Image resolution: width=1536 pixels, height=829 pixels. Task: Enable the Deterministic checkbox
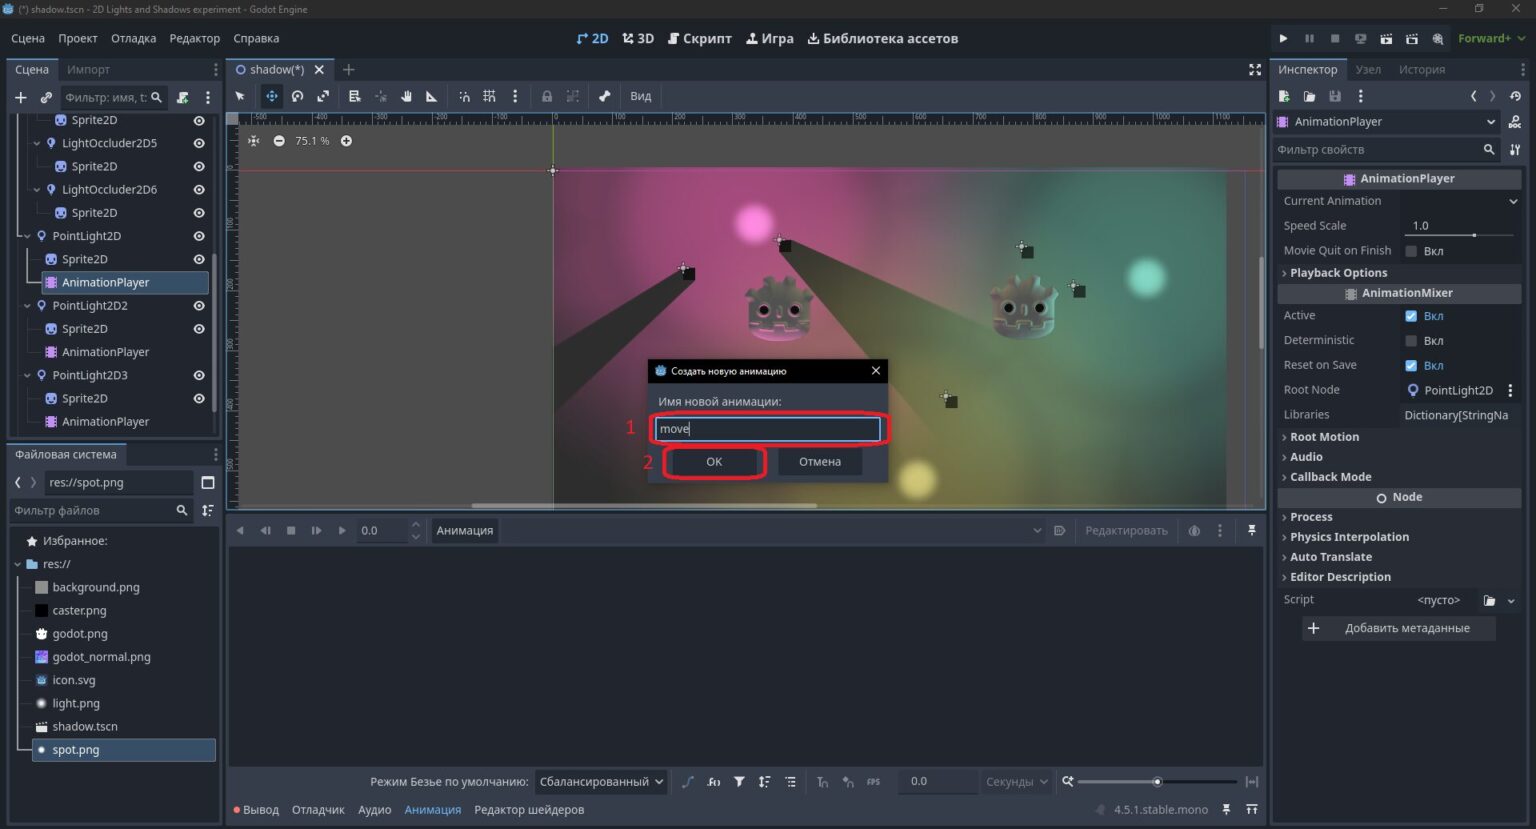[x=1411, y=341]
